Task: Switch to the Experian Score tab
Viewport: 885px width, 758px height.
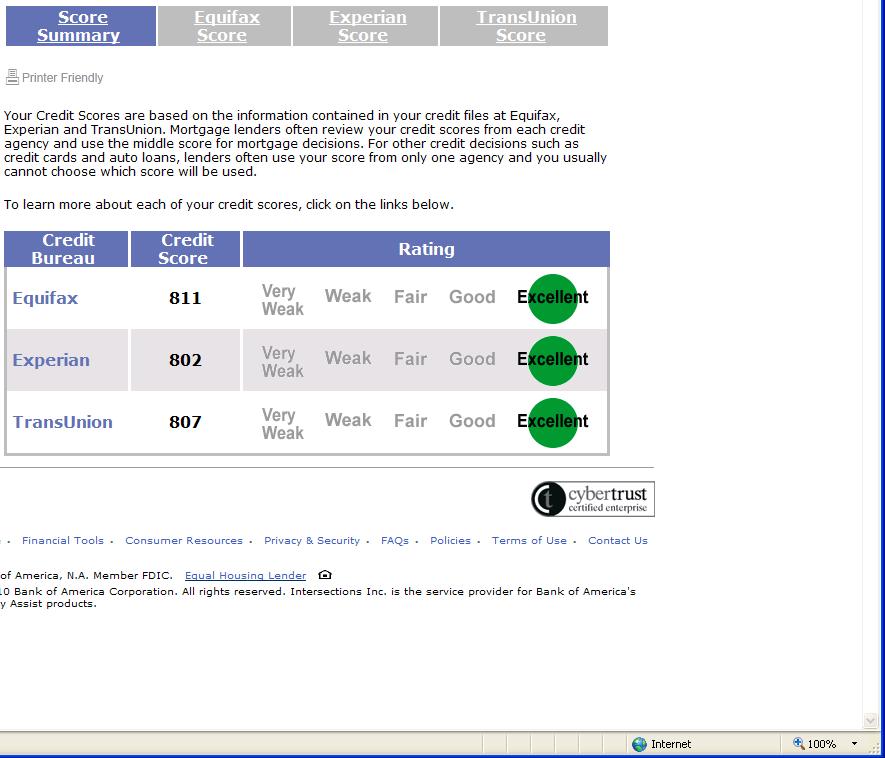Action: [365, 26]
